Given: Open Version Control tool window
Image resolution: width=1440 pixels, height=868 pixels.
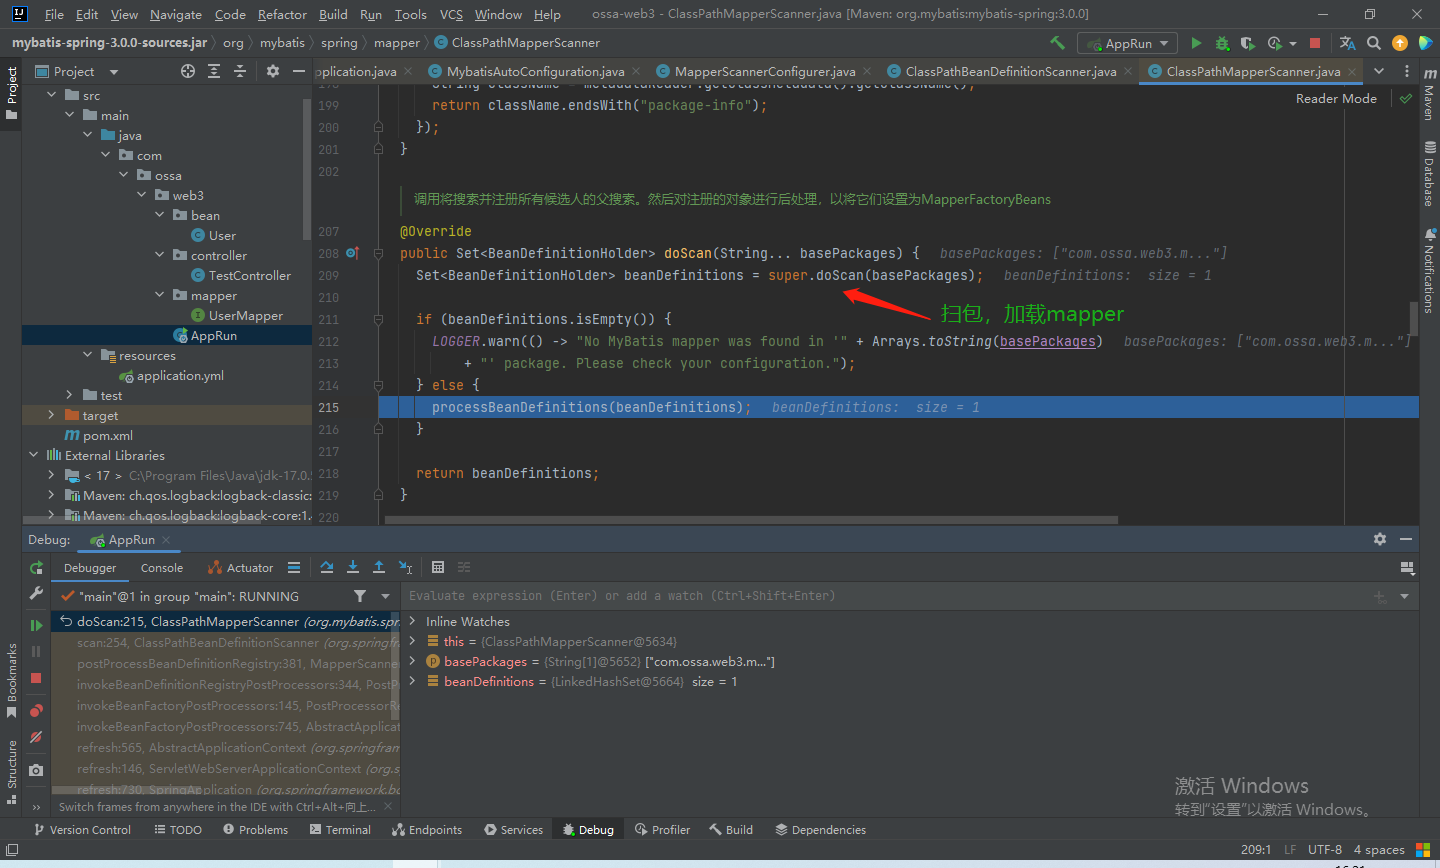Looking at the screenshot, I should point(82,829).
